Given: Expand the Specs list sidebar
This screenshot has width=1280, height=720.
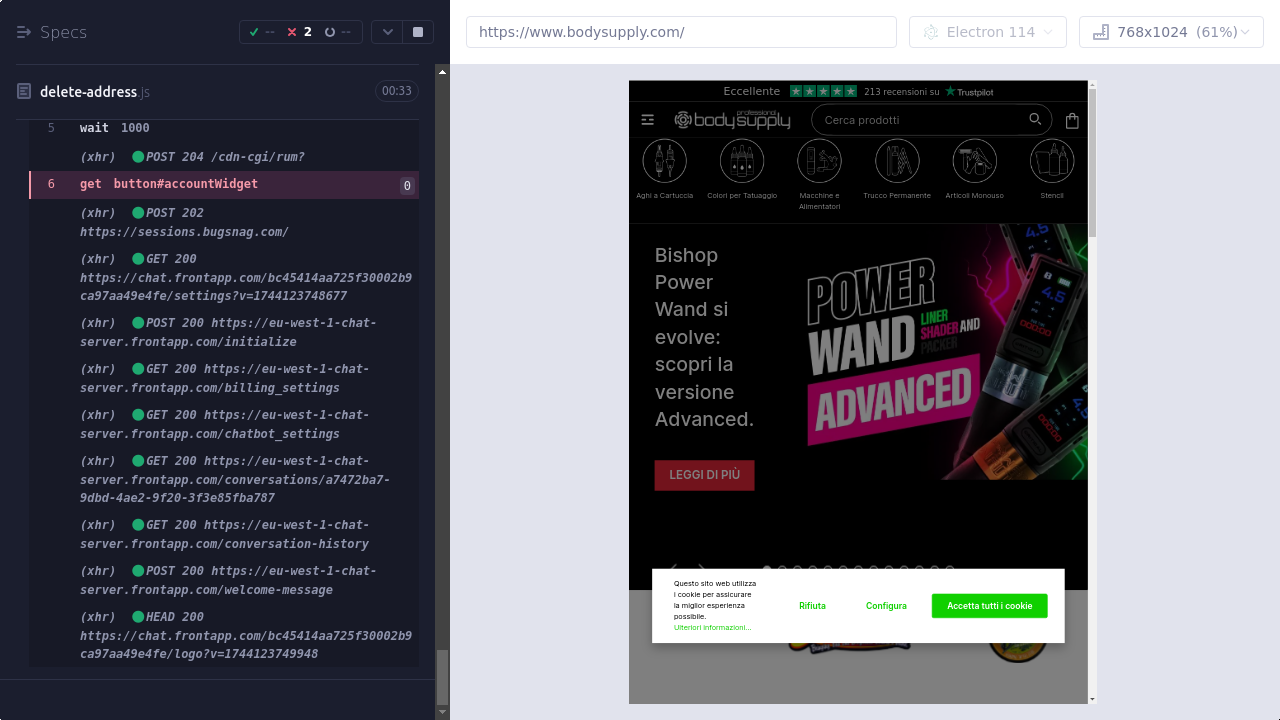Looking at the screenshot, I should point(25,32).
